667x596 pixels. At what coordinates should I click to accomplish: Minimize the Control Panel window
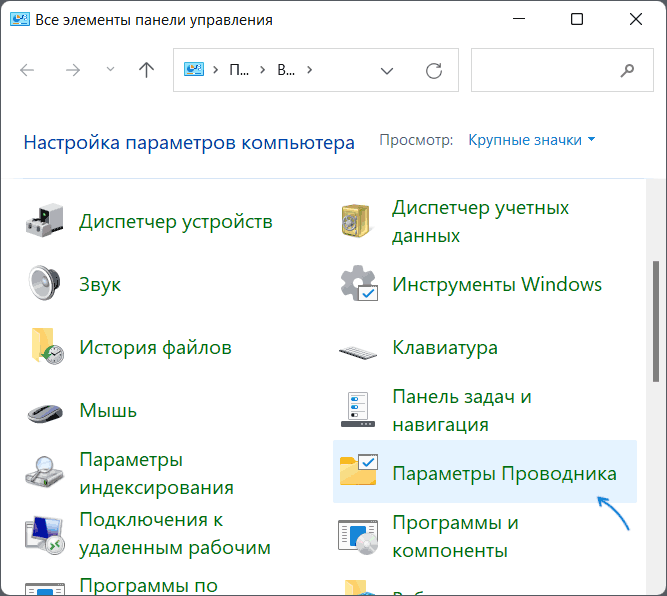[x=519, y=19]
